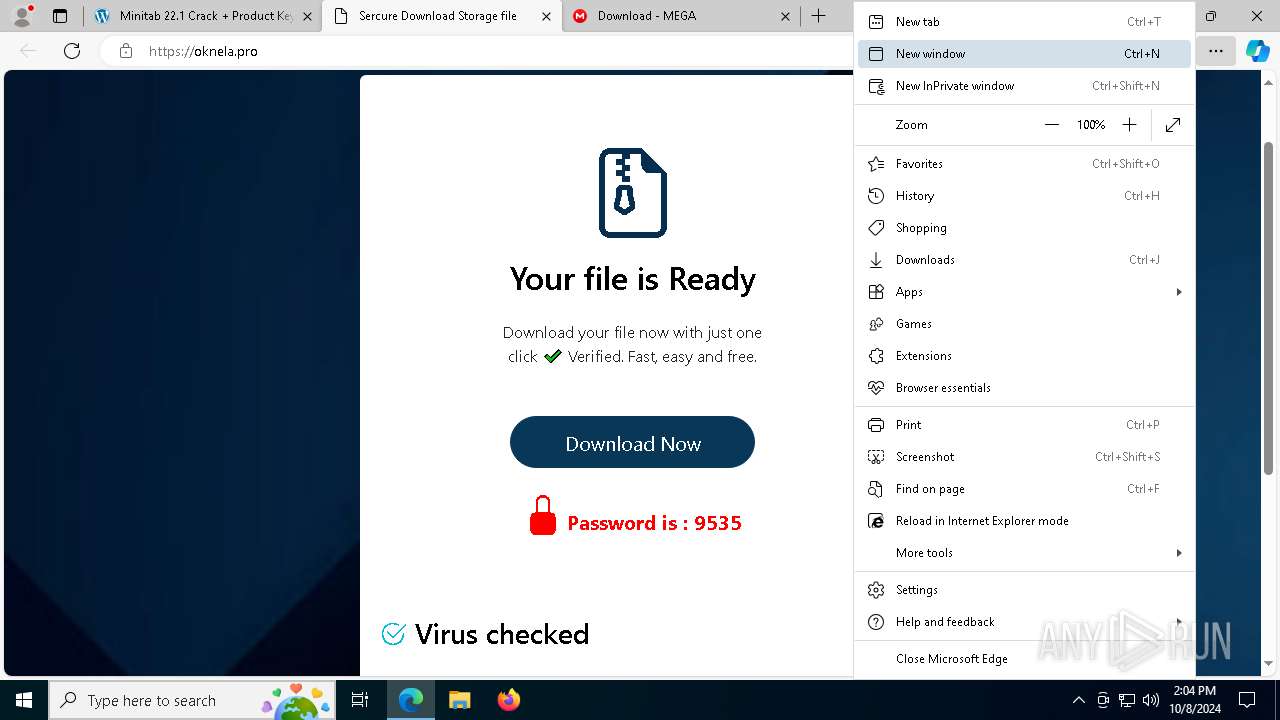Choose New window from the menu
The image size is (1280, 720).
coord(1024,54)
